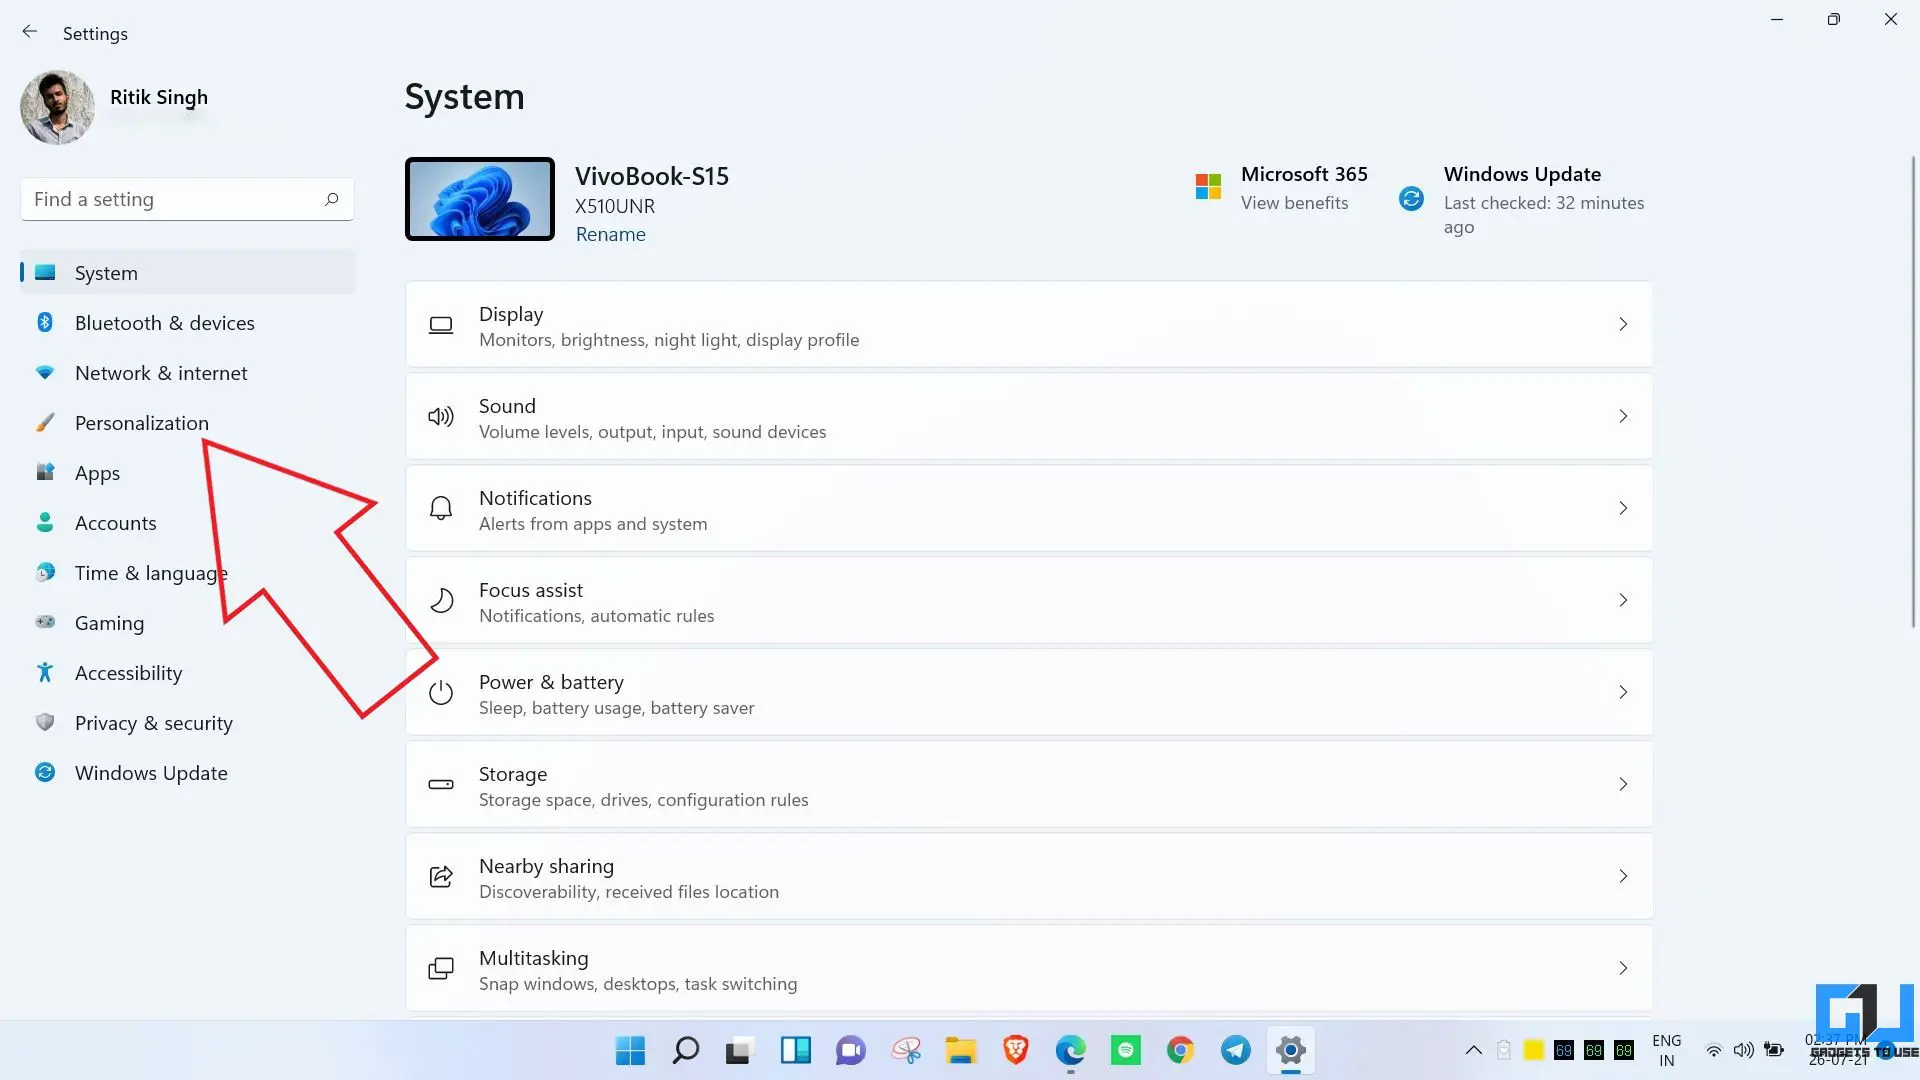The height and width of the screenshot is (1080, 1920).
Task: Open Brave browser from taskbar
Action: coord(1016,1050)
